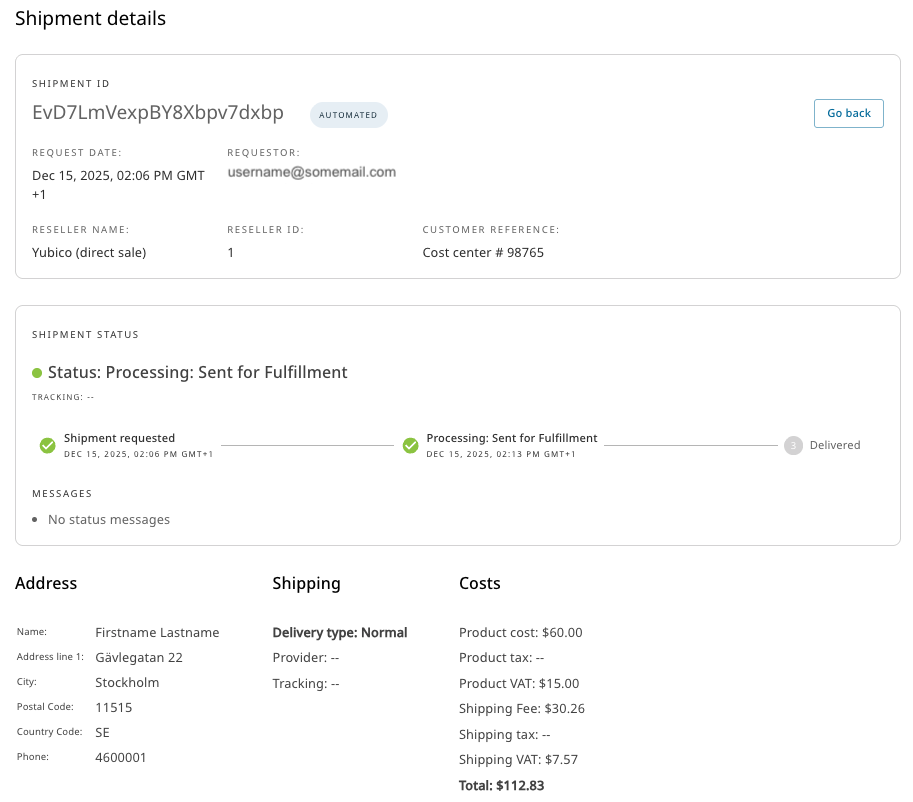Click the gray Delivered step circle
The height and width of the screenshot is (802, 913).
click(x=793, y=445)
